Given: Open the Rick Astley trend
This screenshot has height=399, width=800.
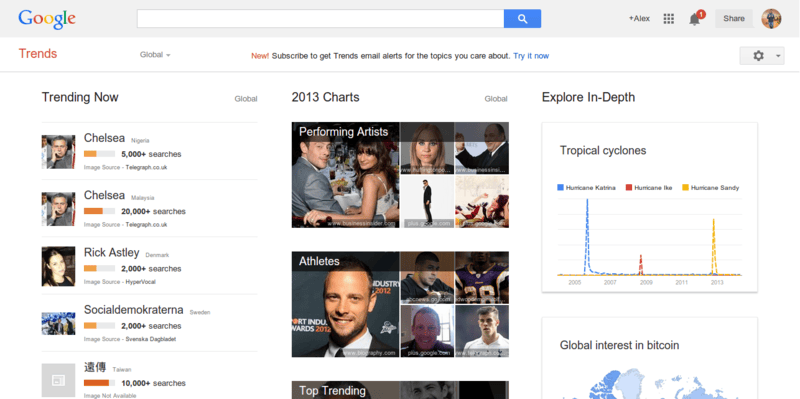Looking at the screenshot, I should [111, 253].
